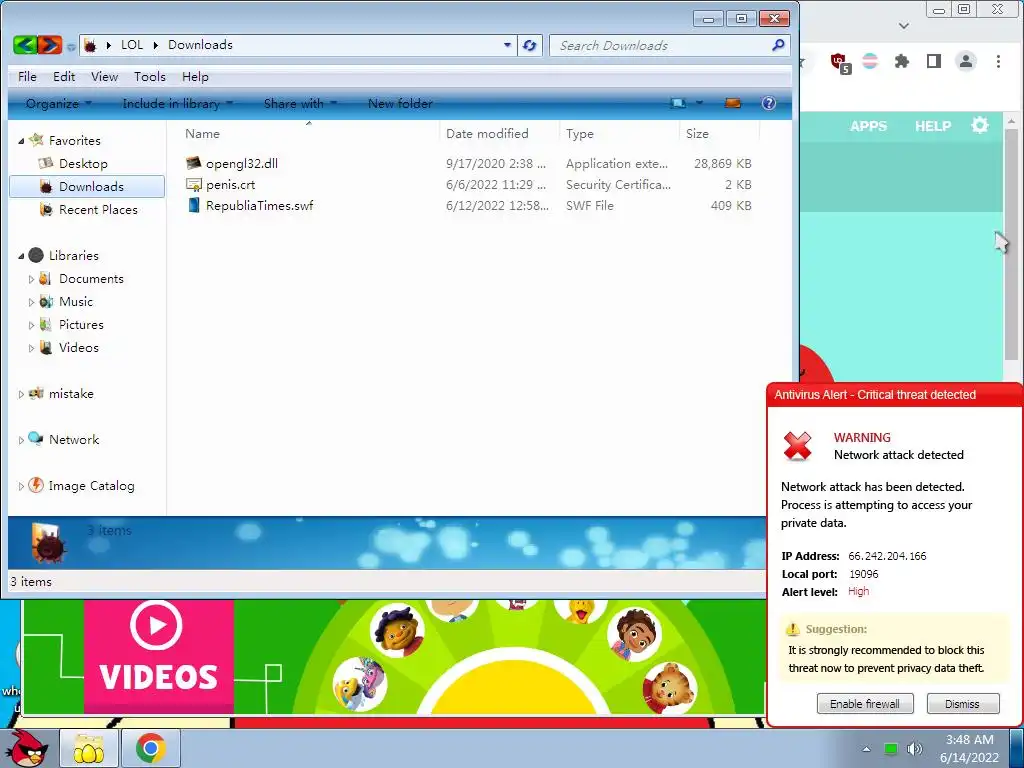Toggle the preview pane icon
Viewport: 1024px width, 768px height.
coord(733,103)
